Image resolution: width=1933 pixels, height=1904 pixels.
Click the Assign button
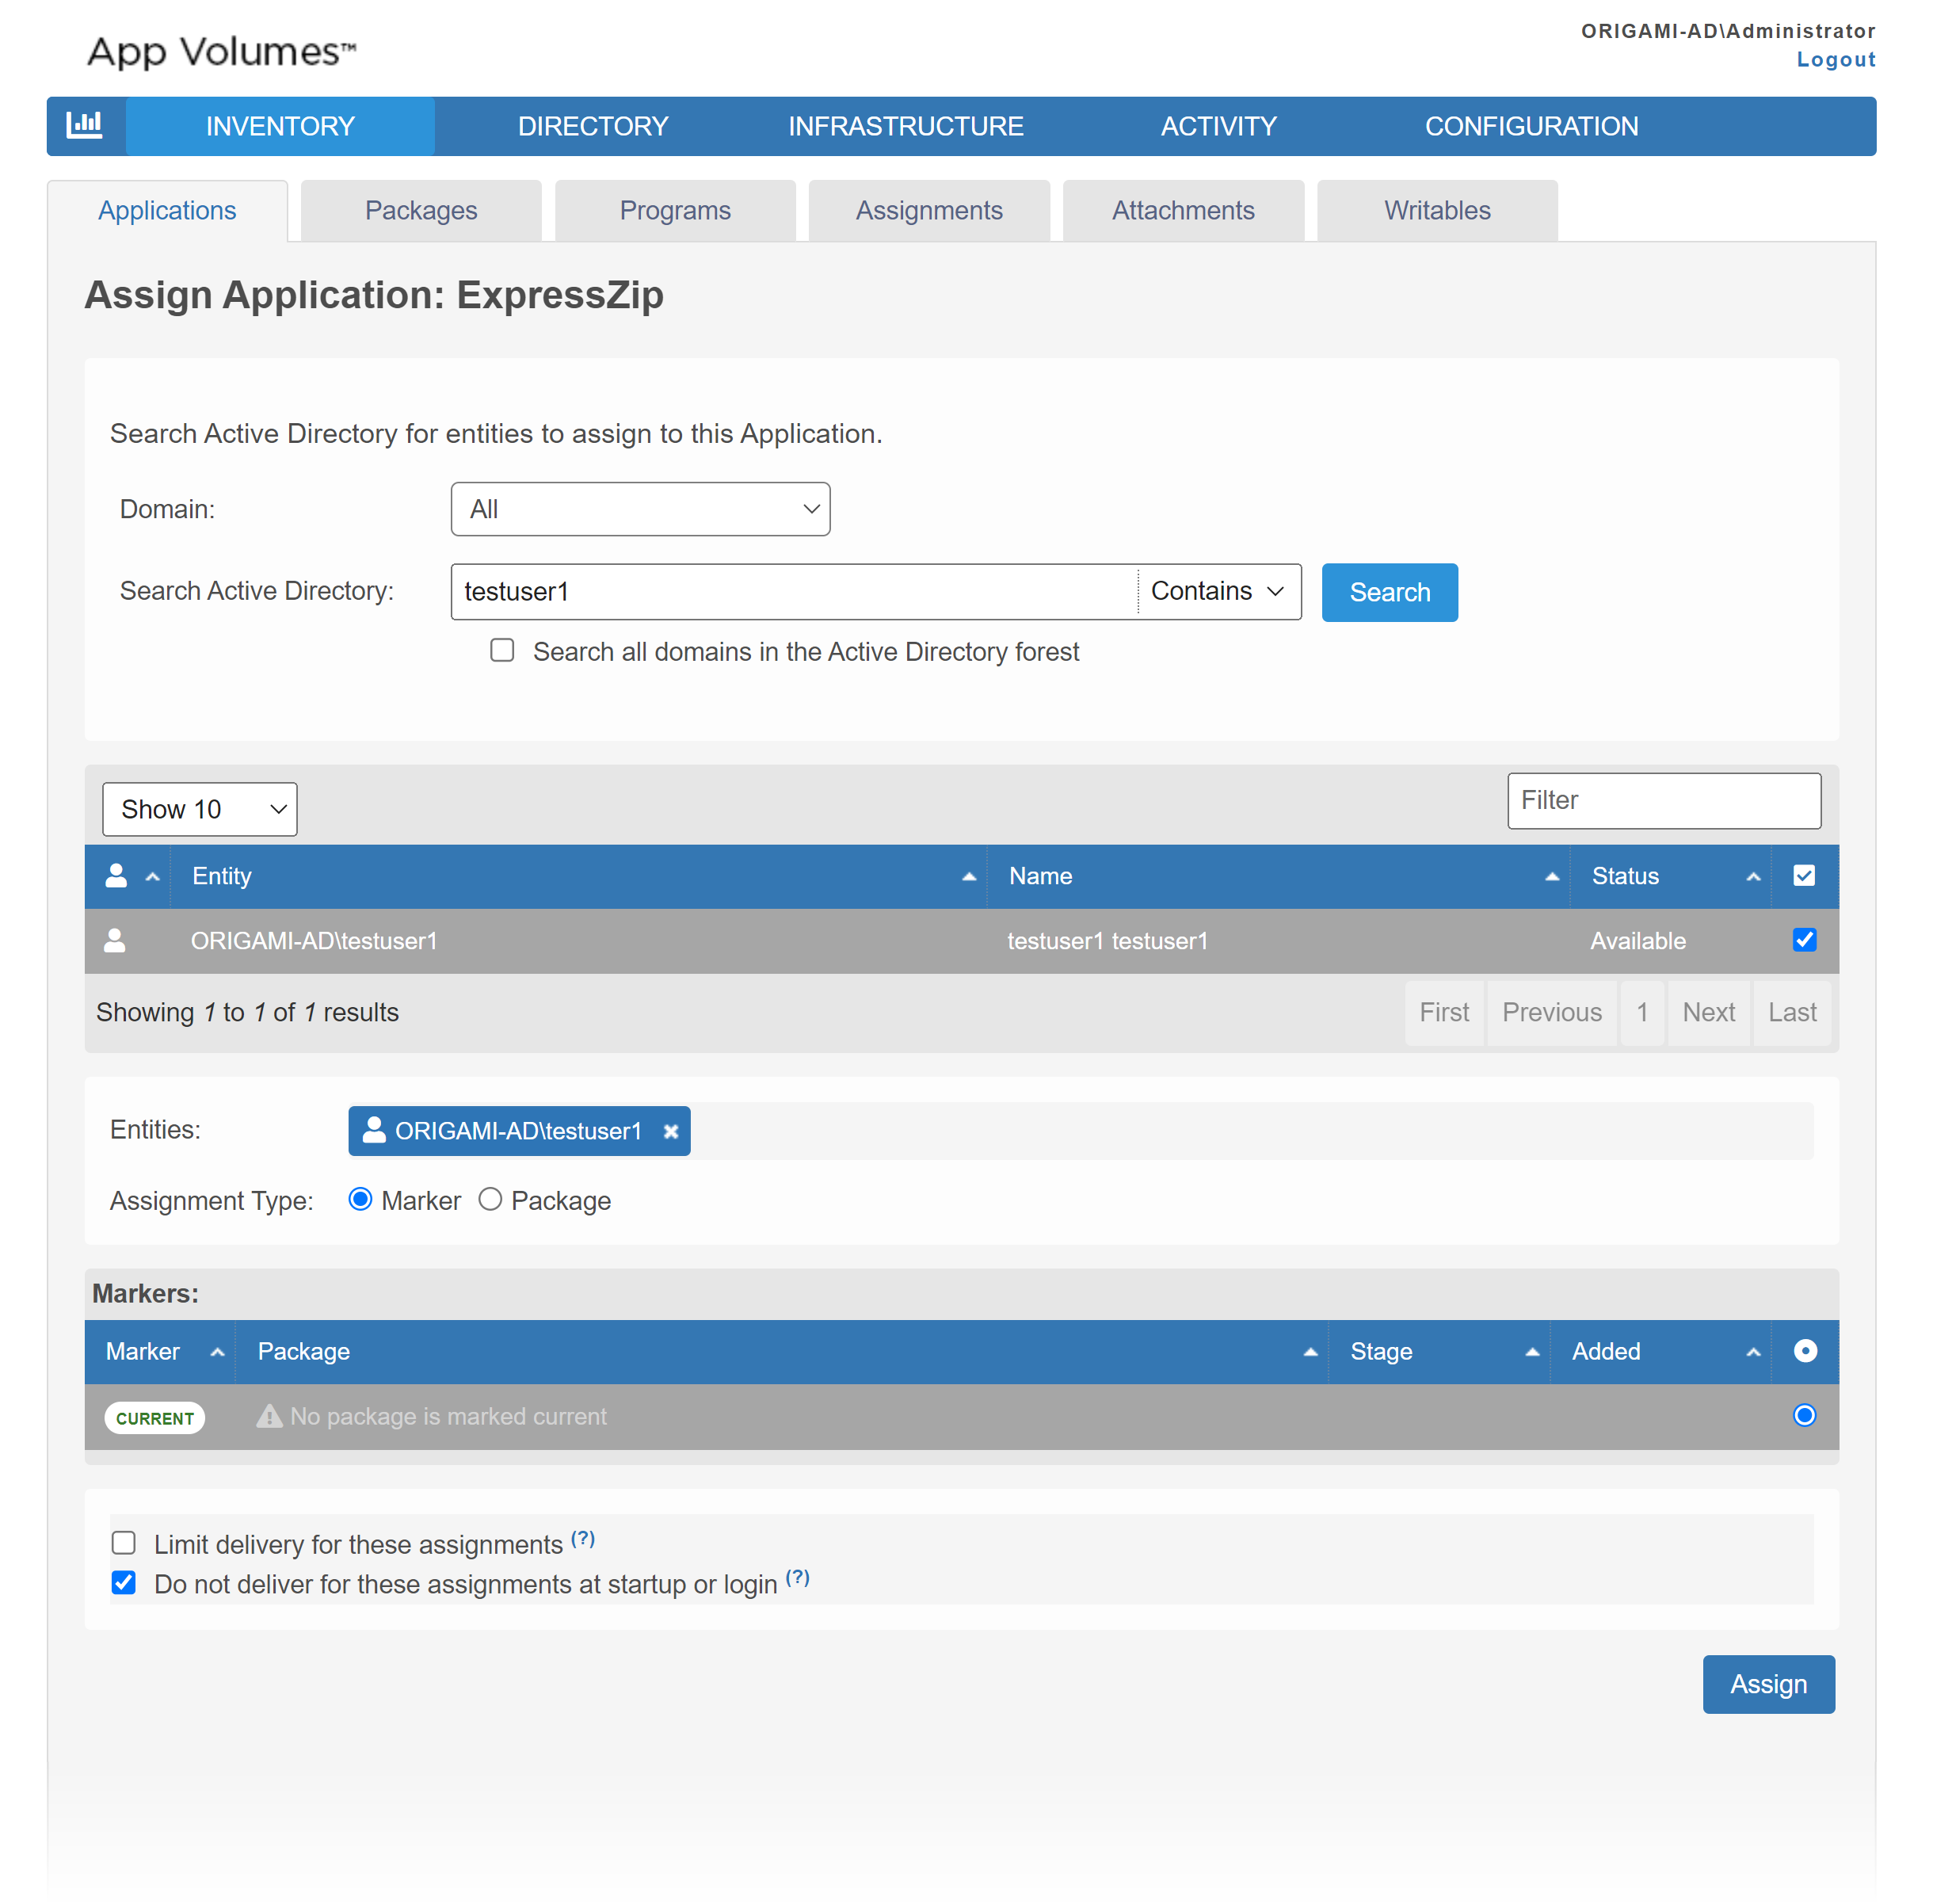click(1768, 1684)
